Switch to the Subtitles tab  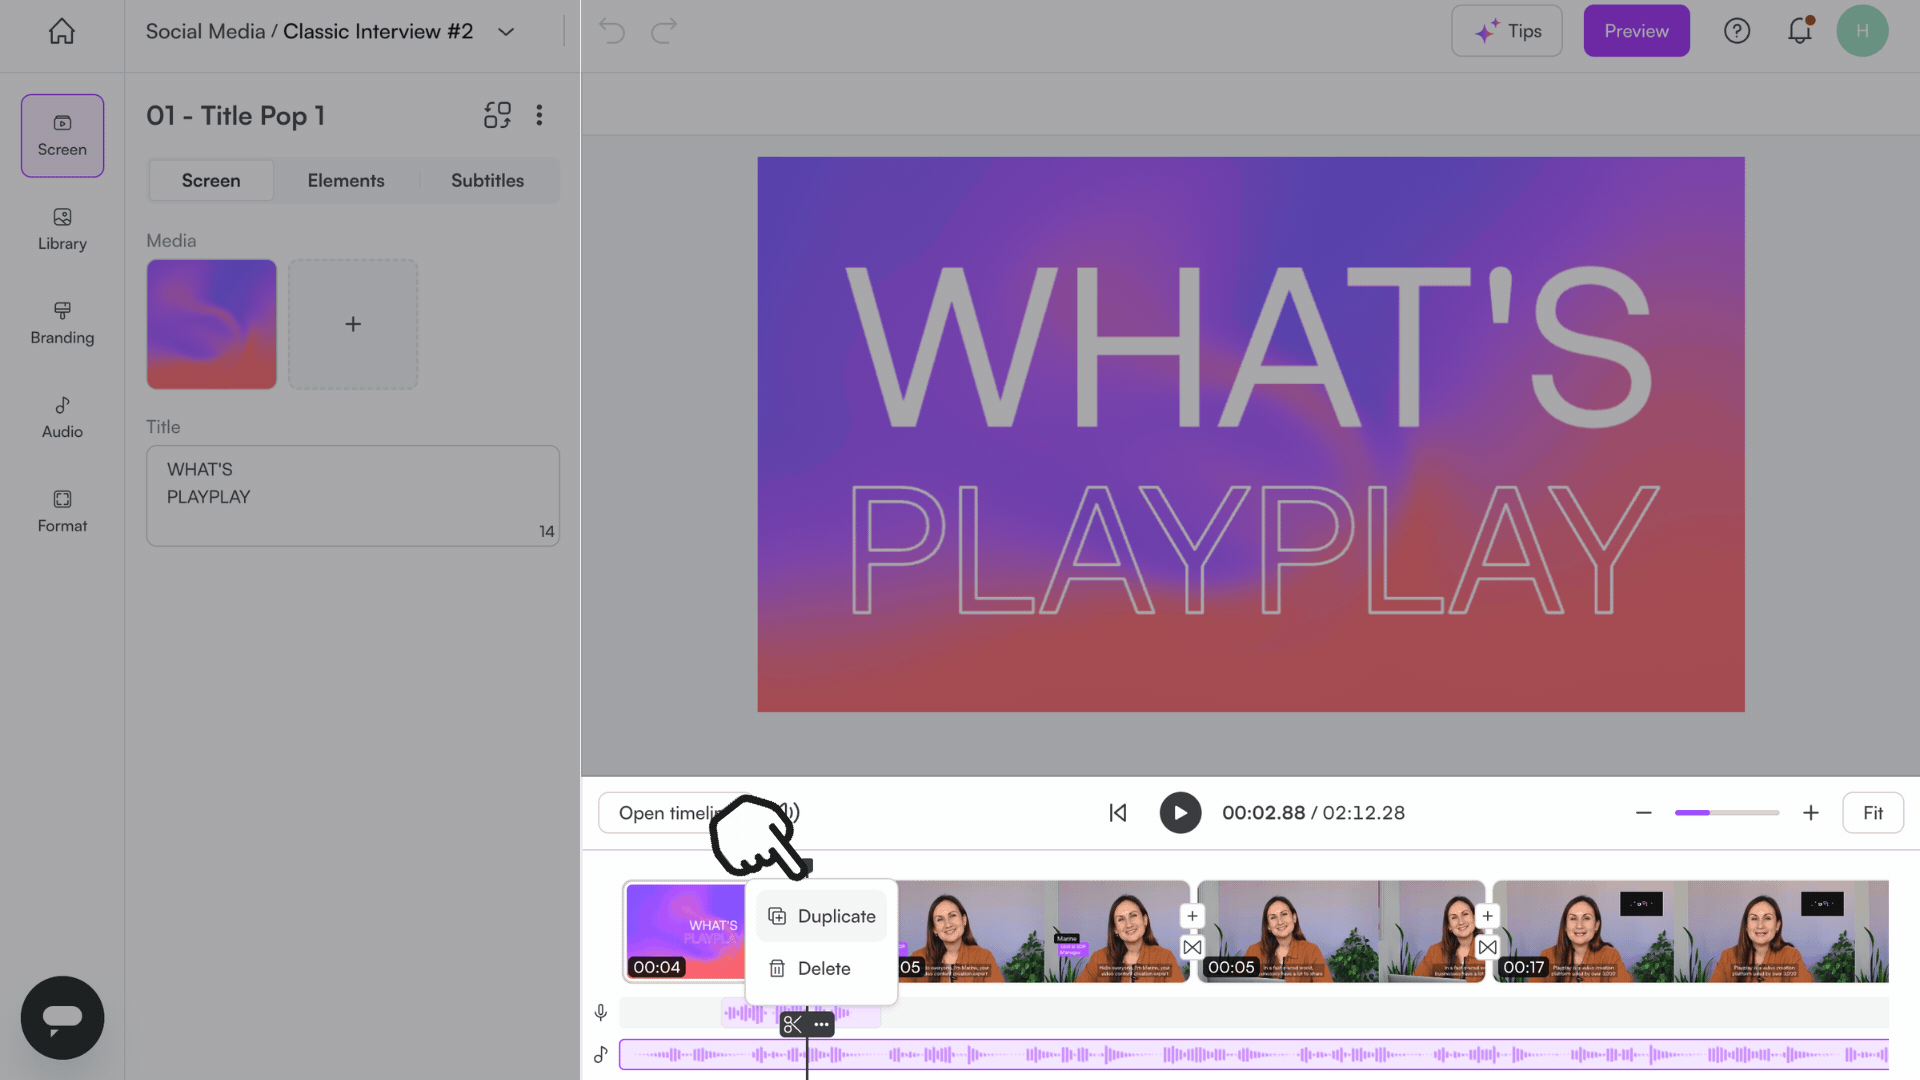point(487,180)
